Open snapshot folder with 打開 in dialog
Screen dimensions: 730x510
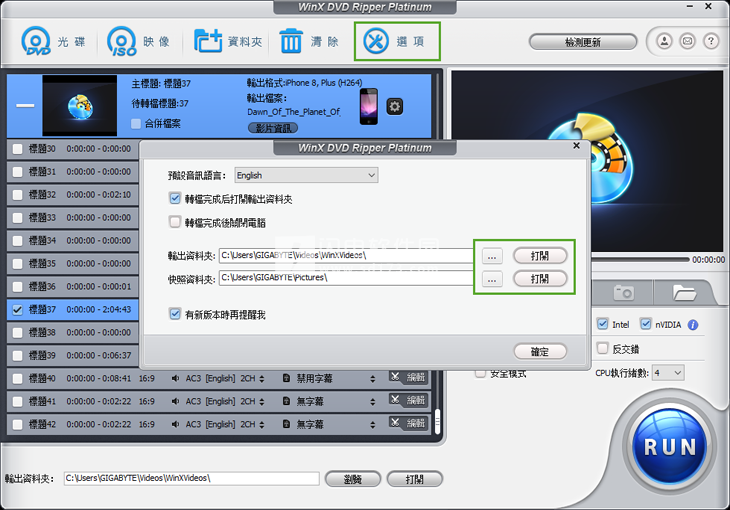click(x=540, y=279)
